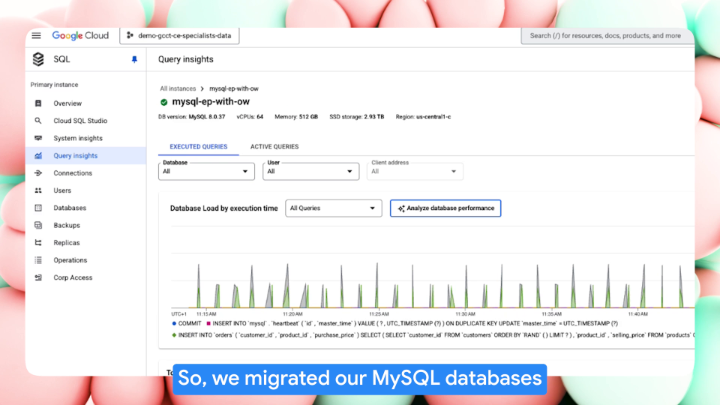The image size is (720, 405).
Task: Expand the All Queries dropdown
Action: click(333, 208)
